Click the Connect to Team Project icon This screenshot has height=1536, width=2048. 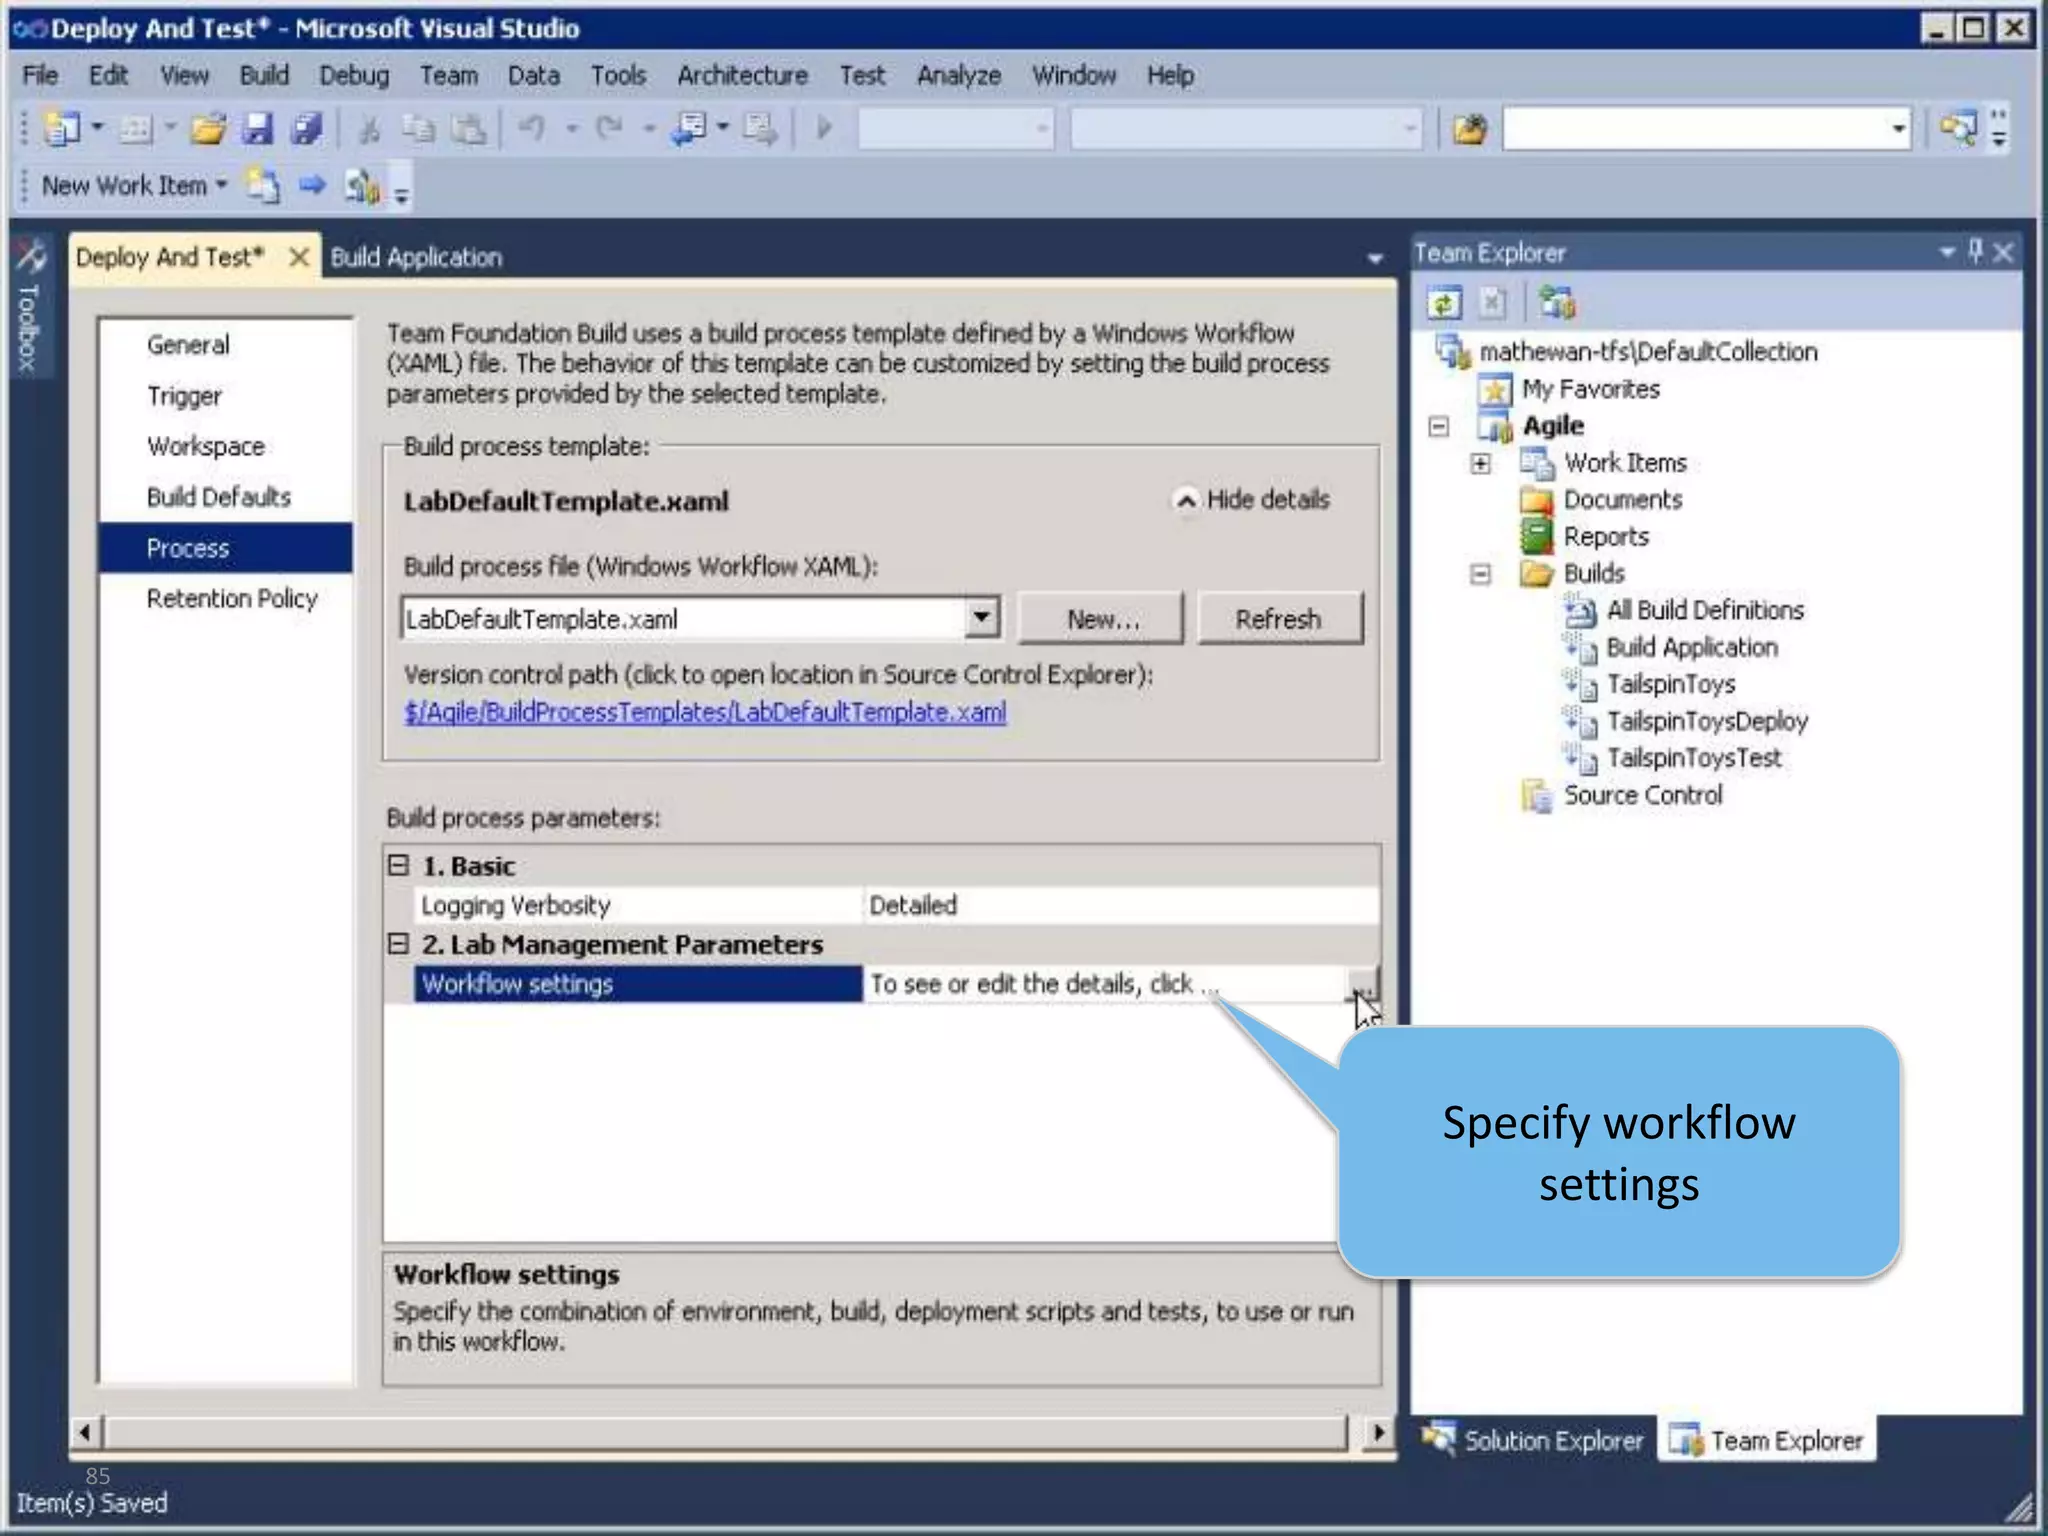[1557, 302]
